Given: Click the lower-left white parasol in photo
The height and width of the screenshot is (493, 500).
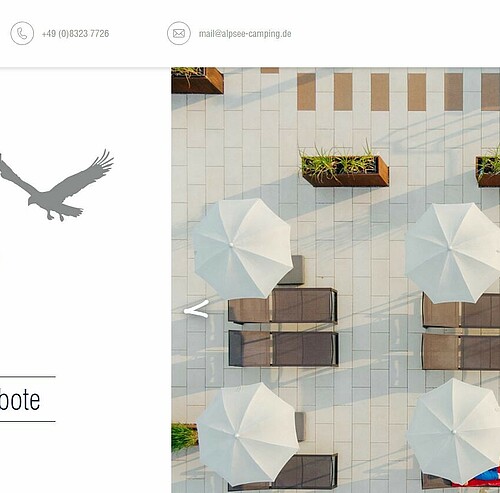Looking at the screenshot, I should coord(248,434).
